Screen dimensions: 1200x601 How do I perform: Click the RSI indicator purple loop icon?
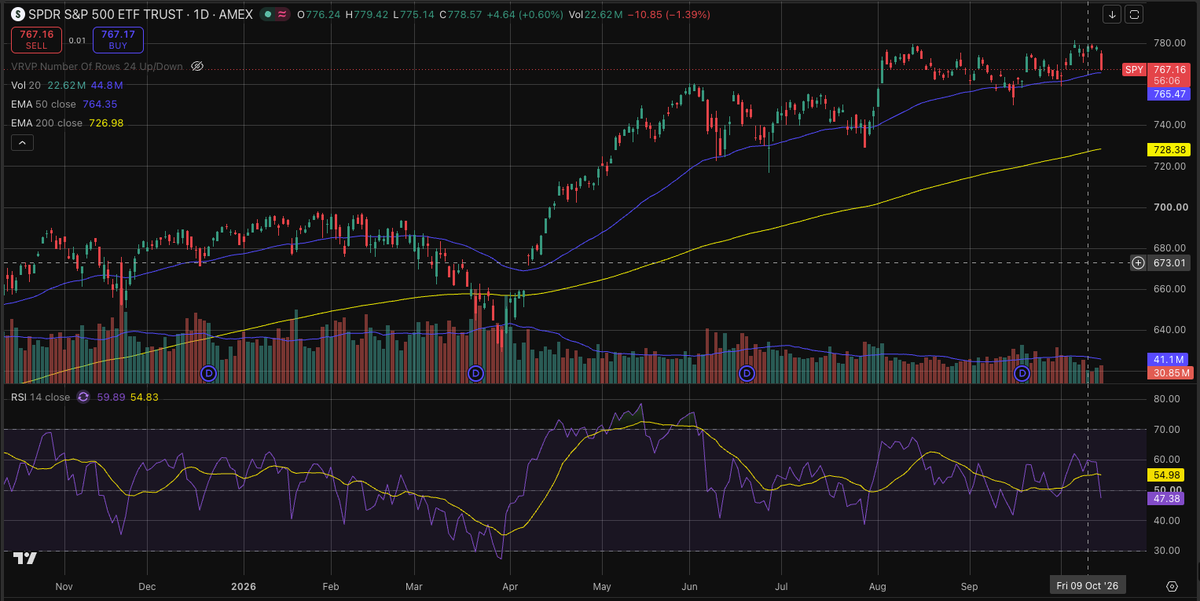(84, 397)
